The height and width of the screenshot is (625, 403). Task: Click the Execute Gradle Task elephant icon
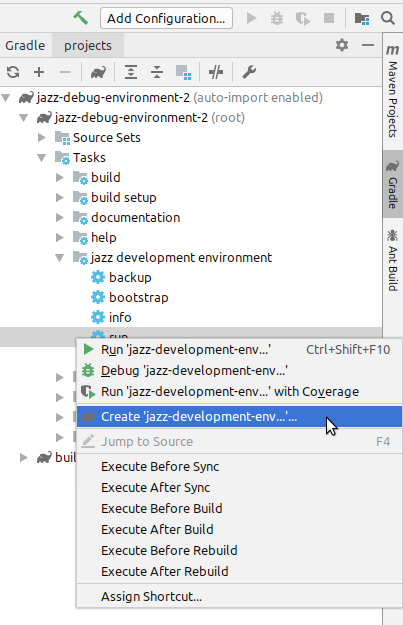pyautogui.click(x=98, y=72)
